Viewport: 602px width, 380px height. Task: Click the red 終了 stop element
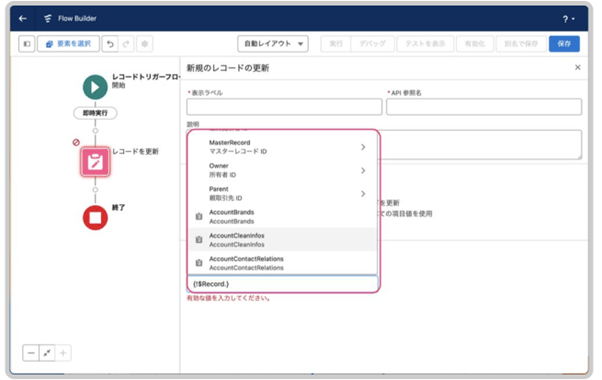(x=95, y=218)
